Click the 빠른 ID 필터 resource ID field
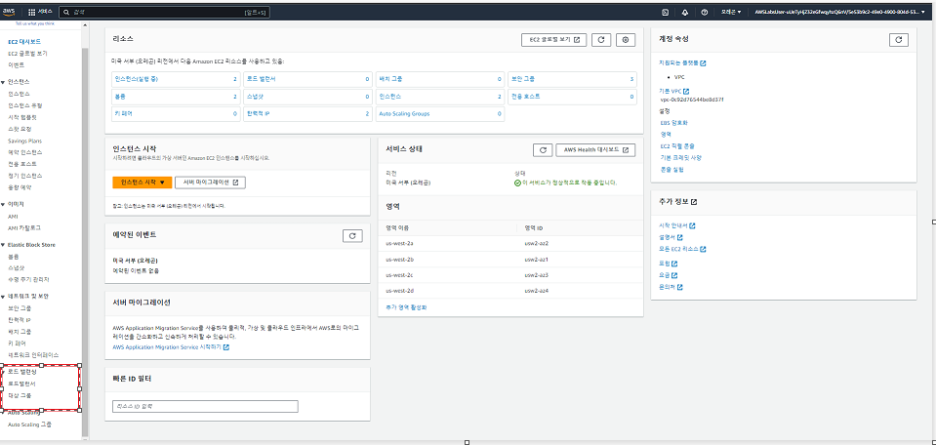The height and width of the screenshot is (445, 936). click(205, 407)
